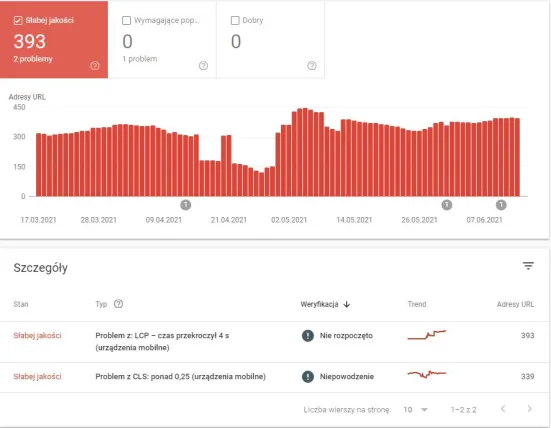Click the trend sparkline in LCP row
551x428 pixels.
pyautogui.click(x=427, y=335)
